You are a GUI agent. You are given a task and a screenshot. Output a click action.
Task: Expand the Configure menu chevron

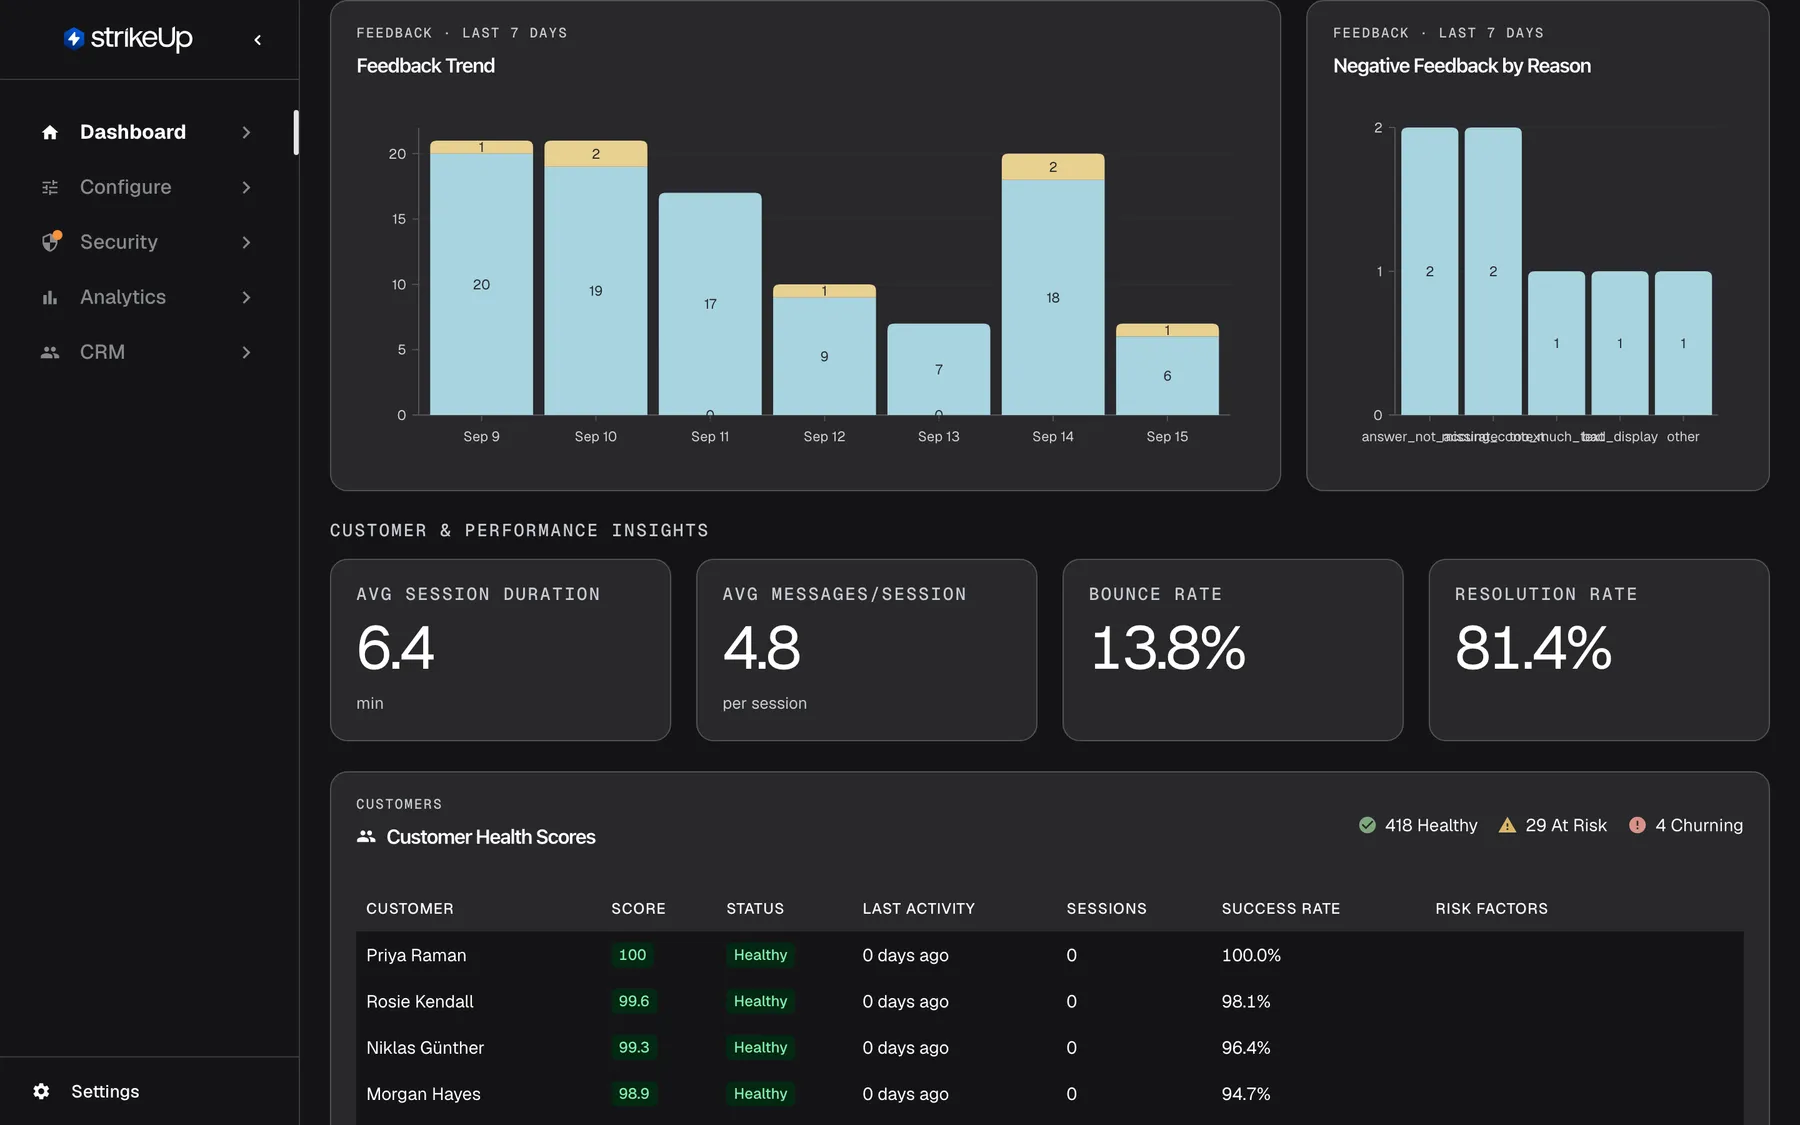[246, 187]
